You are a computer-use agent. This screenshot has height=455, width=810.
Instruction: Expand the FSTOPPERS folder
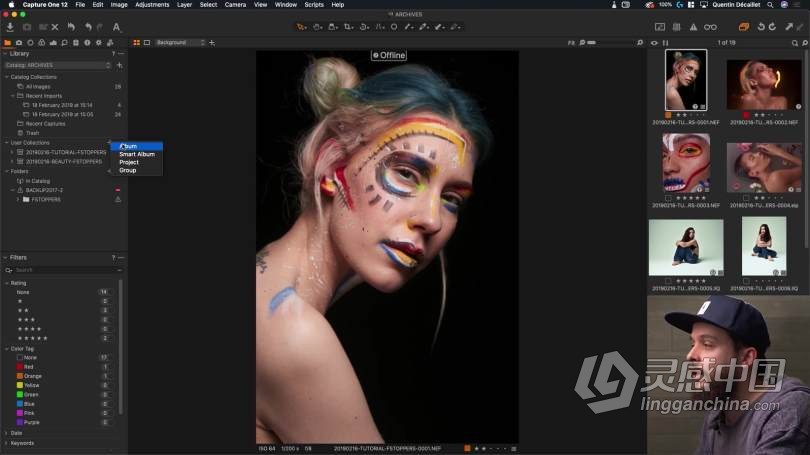pyautogui.click(x=18, y=199)
